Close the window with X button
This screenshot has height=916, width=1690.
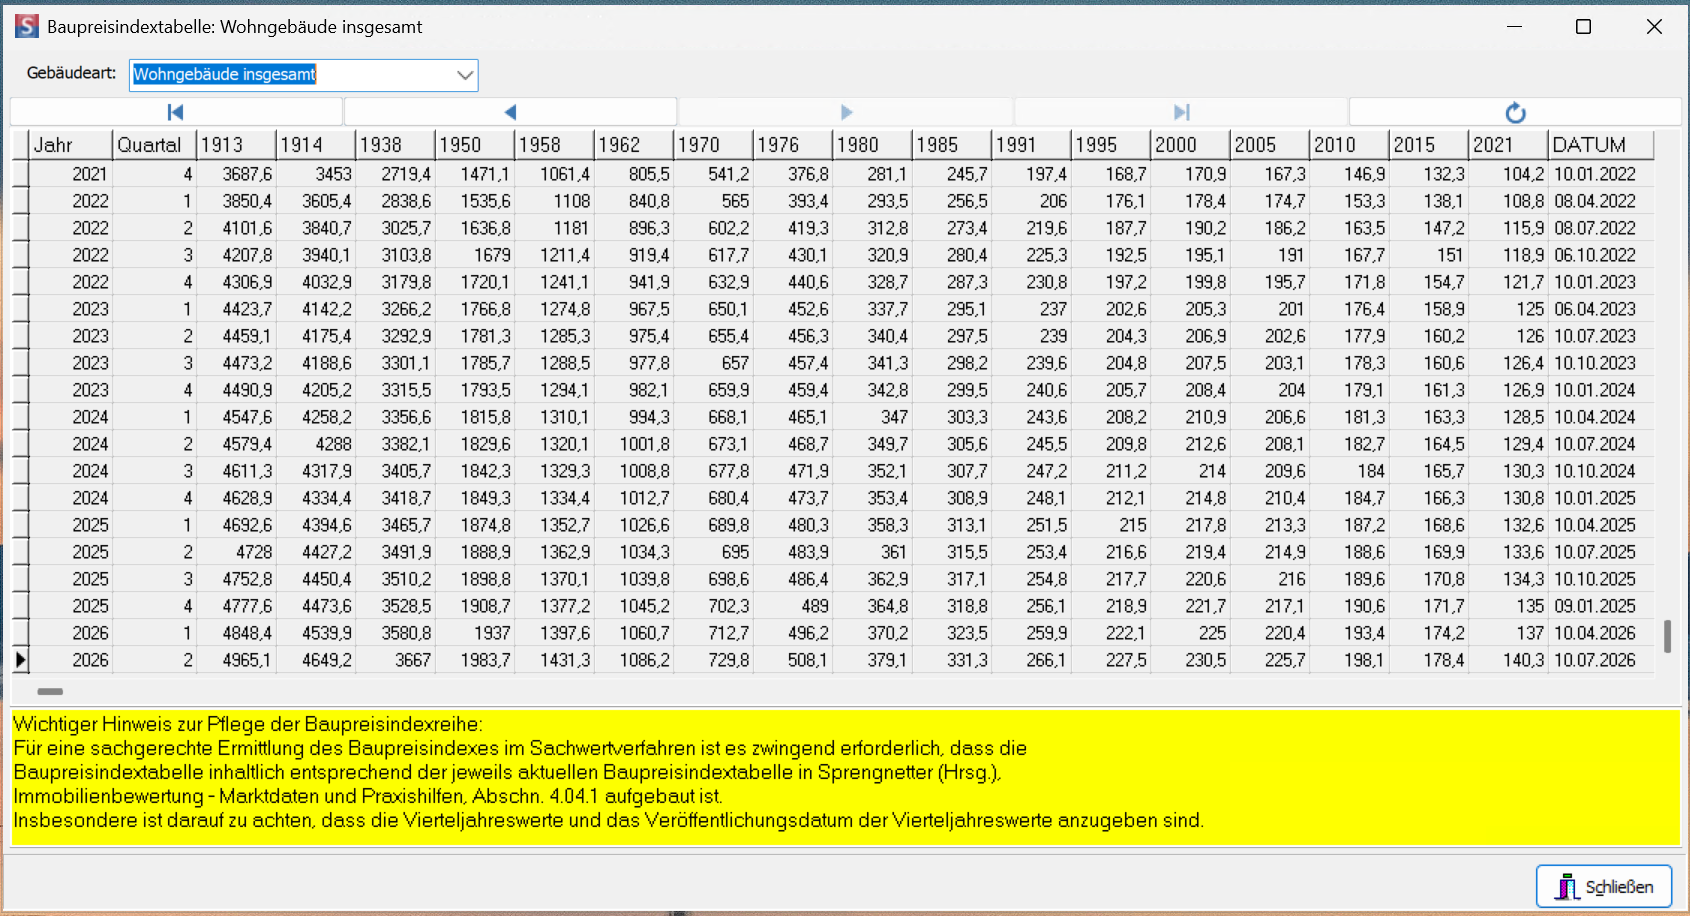pyautogui.click(x=1654, y=27)
